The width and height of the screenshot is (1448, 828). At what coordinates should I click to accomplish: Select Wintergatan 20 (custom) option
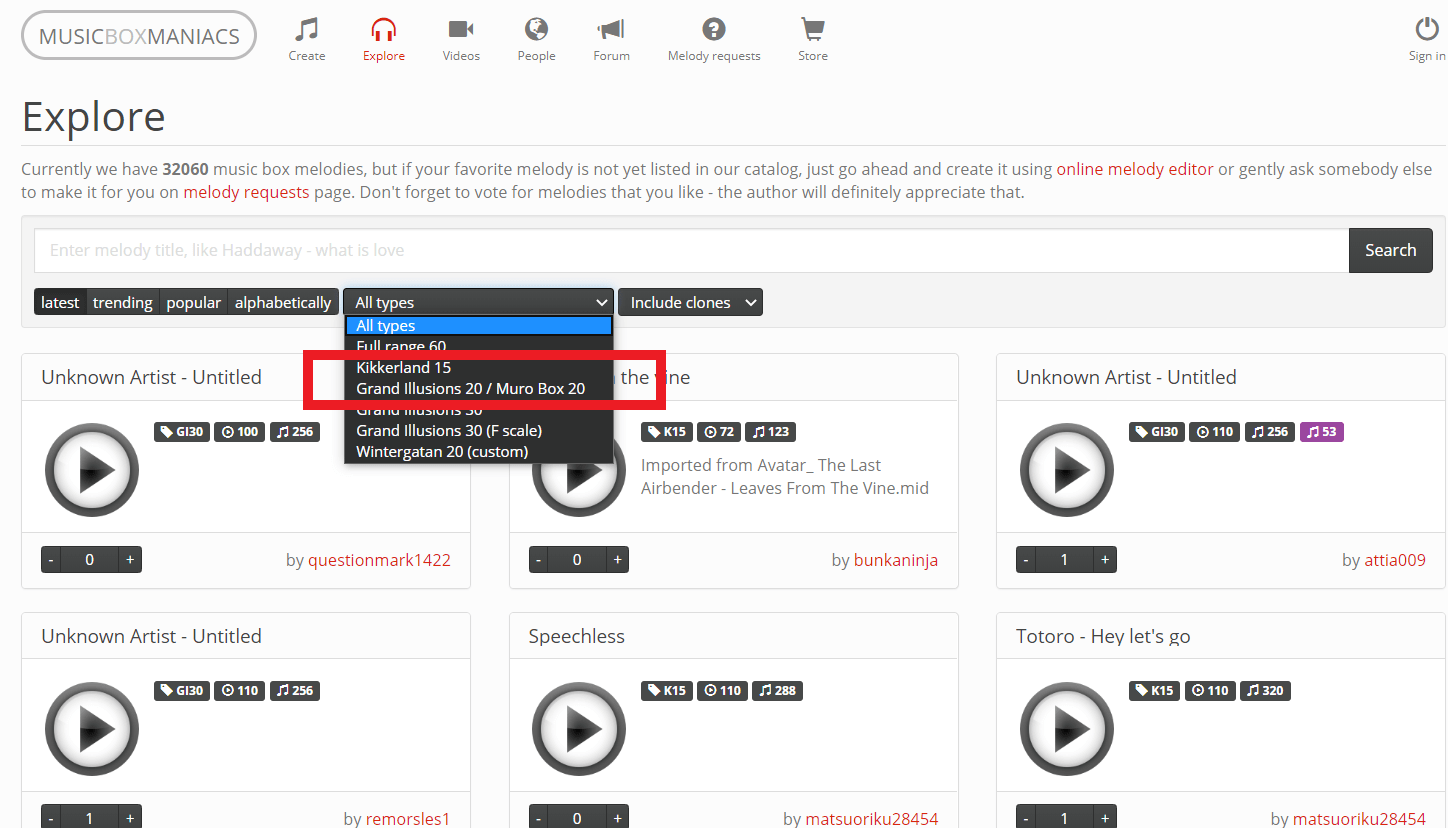pyautogui.click(x=442, y=452)
